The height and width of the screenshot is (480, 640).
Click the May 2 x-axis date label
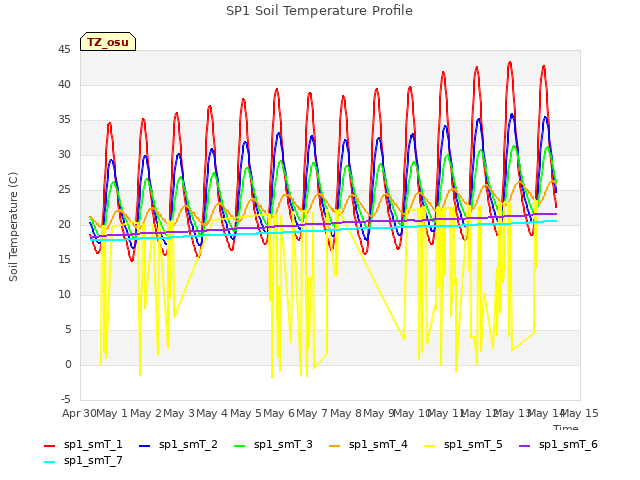146,413
